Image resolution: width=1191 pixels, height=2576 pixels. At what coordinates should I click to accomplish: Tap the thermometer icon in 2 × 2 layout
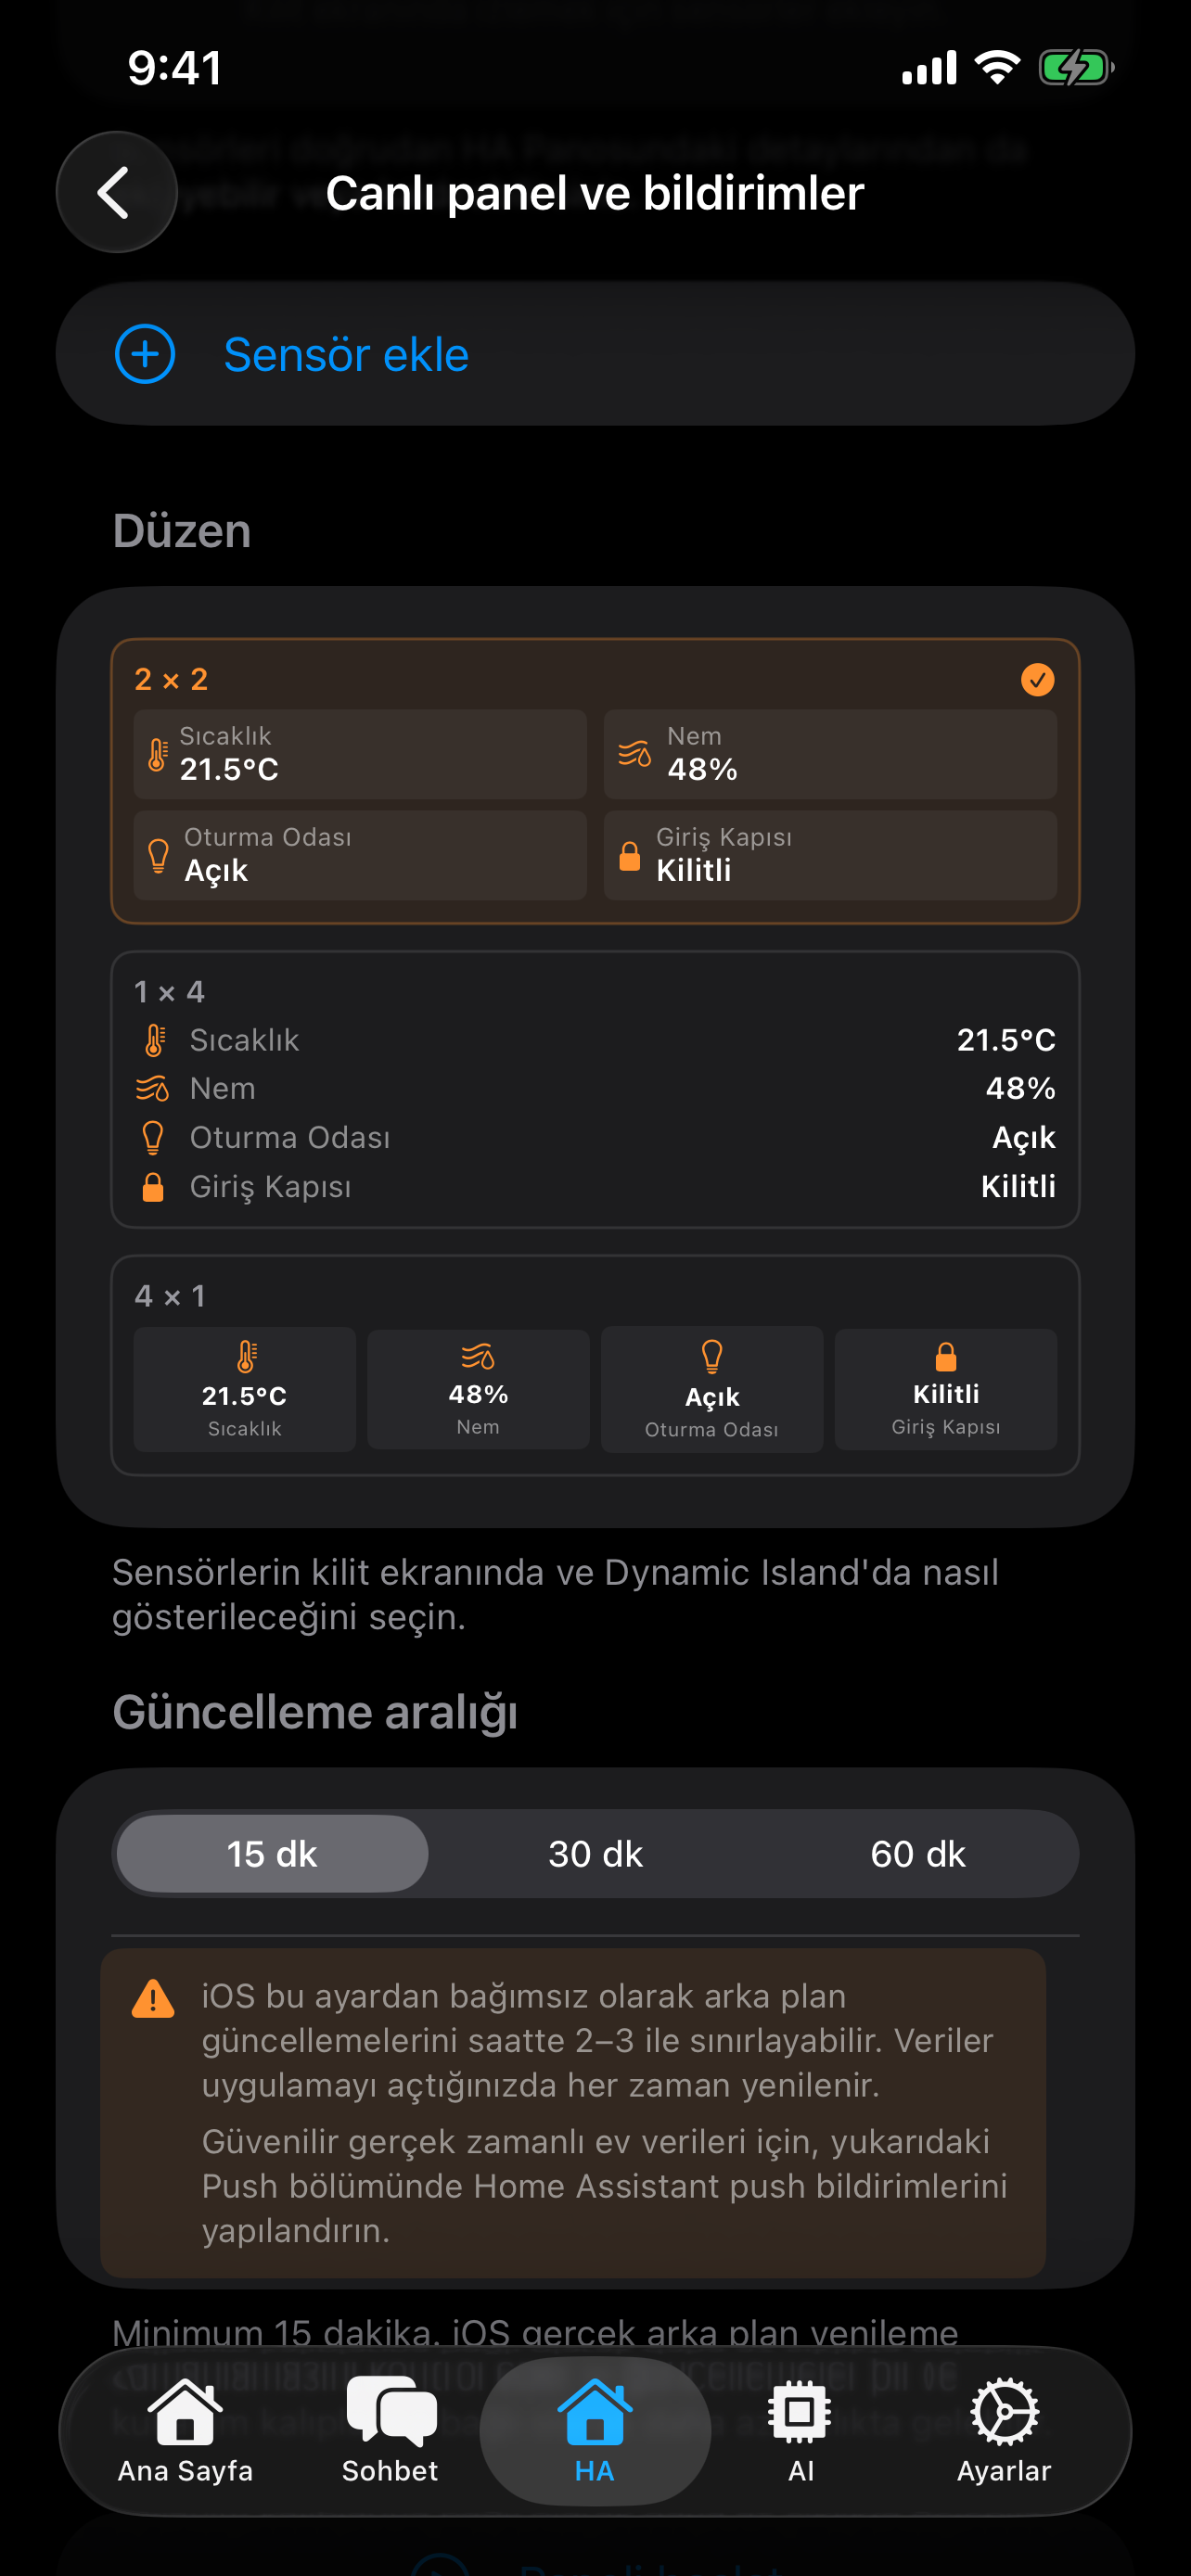pyautogui.click(x=157, y=754)
